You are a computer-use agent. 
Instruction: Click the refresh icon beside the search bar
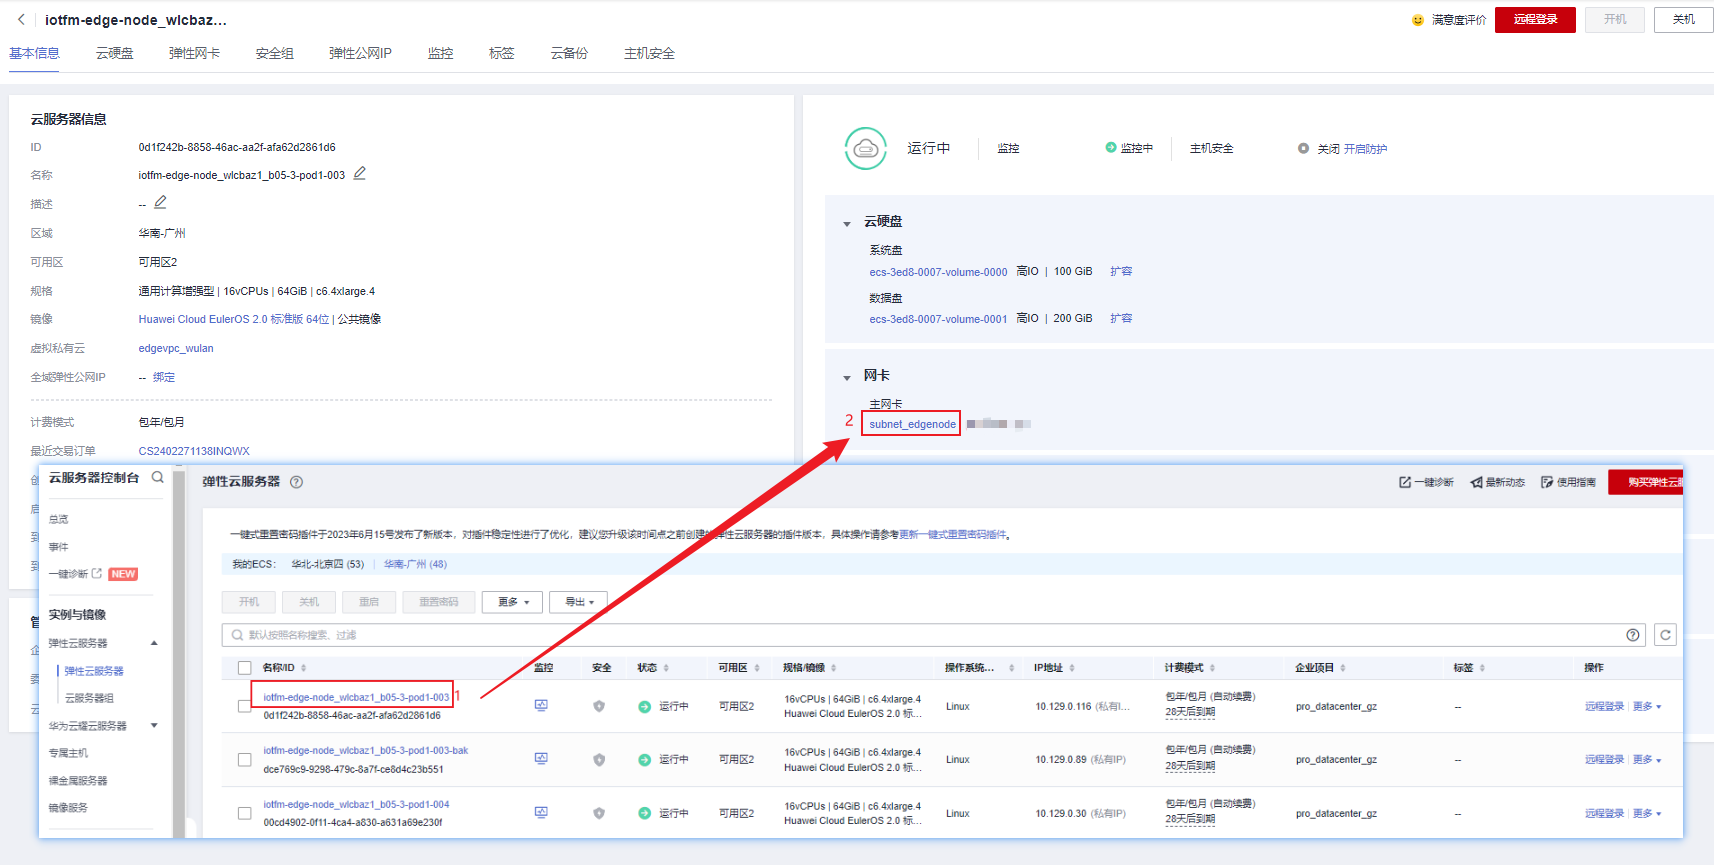coord(1665,635)
